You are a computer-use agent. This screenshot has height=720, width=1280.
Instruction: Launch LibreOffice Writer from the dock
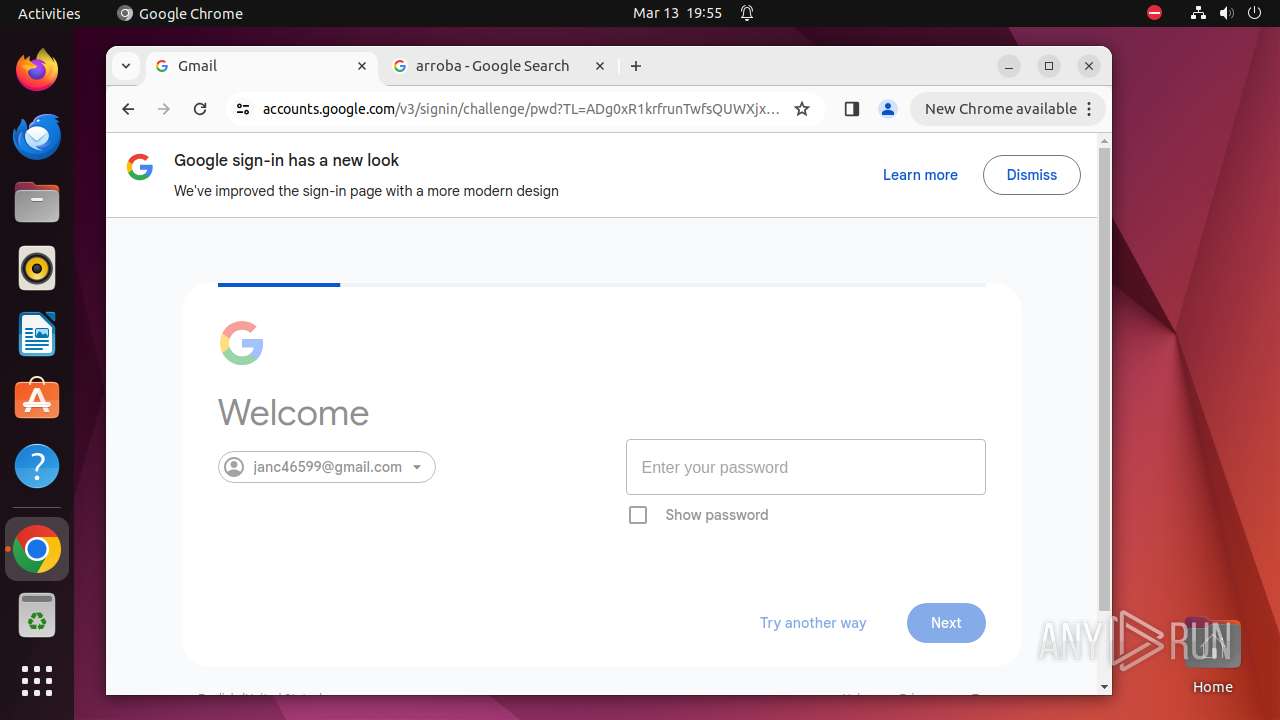coord(37,334)
